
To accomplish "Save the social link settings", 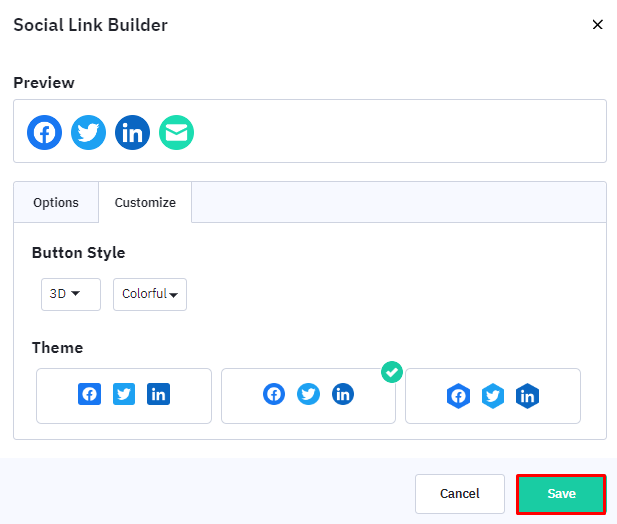I will [561, 494].
